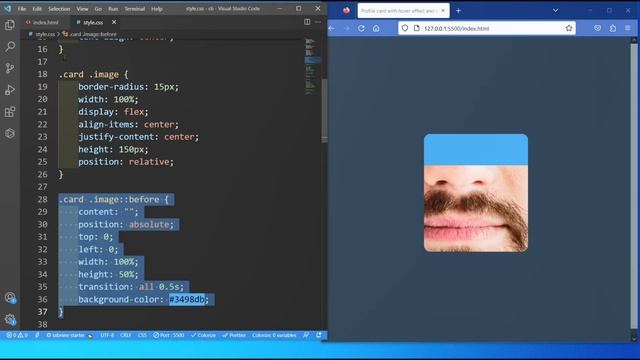Open the Help menu
640x360 pixels.
coord(157,9)
